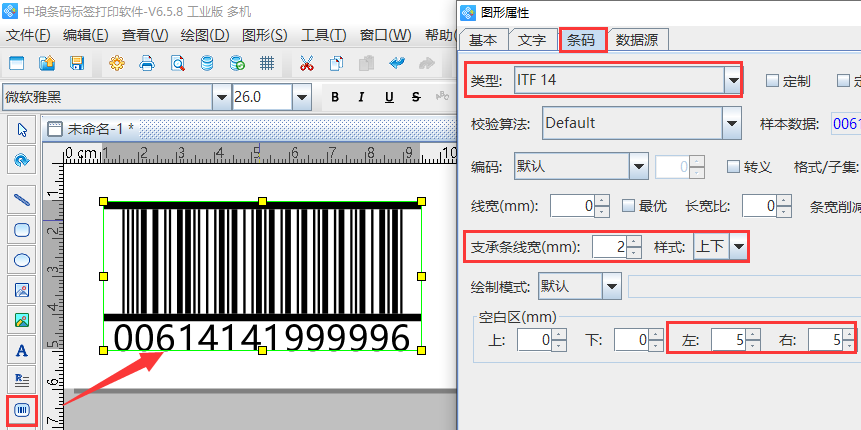Toggle the grid display icon

(x=267, y=63)
